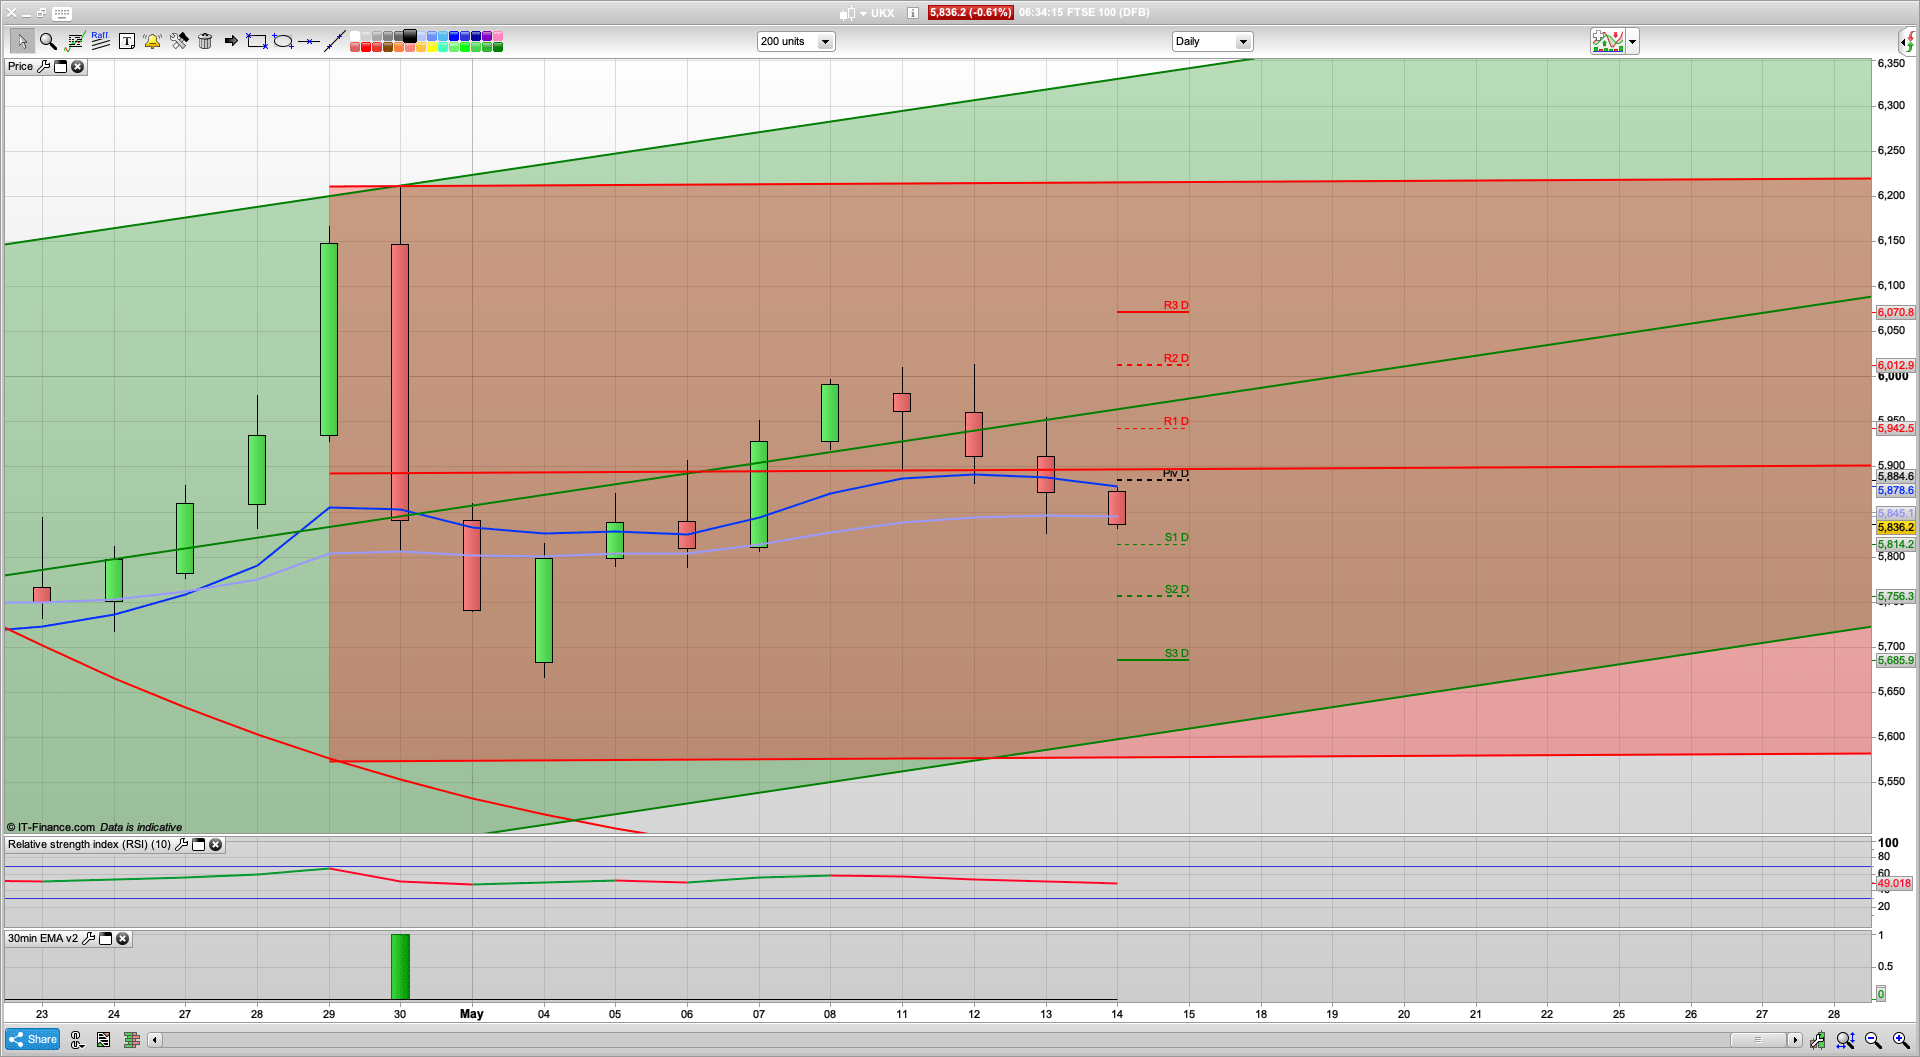1920x1057 pixels.
Task: Open the Daily timeframe dropdown
Action: tap(1212, 41)
